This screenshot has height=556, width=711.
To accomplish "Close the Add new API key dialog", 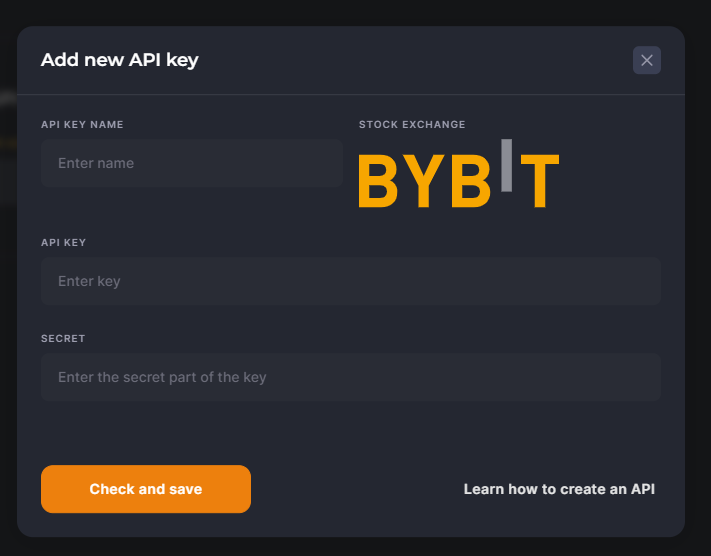I will [647, 60].
